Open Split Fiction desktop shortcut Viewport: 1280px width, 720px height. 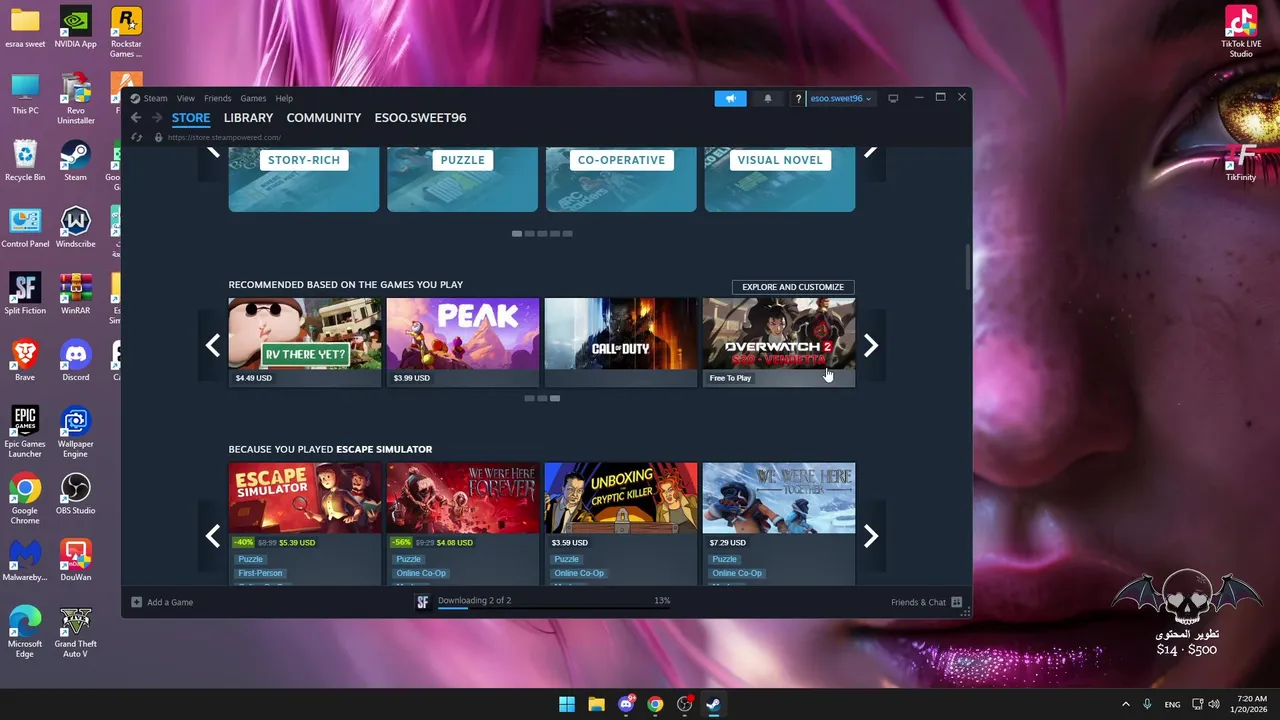tap(25, 294)
